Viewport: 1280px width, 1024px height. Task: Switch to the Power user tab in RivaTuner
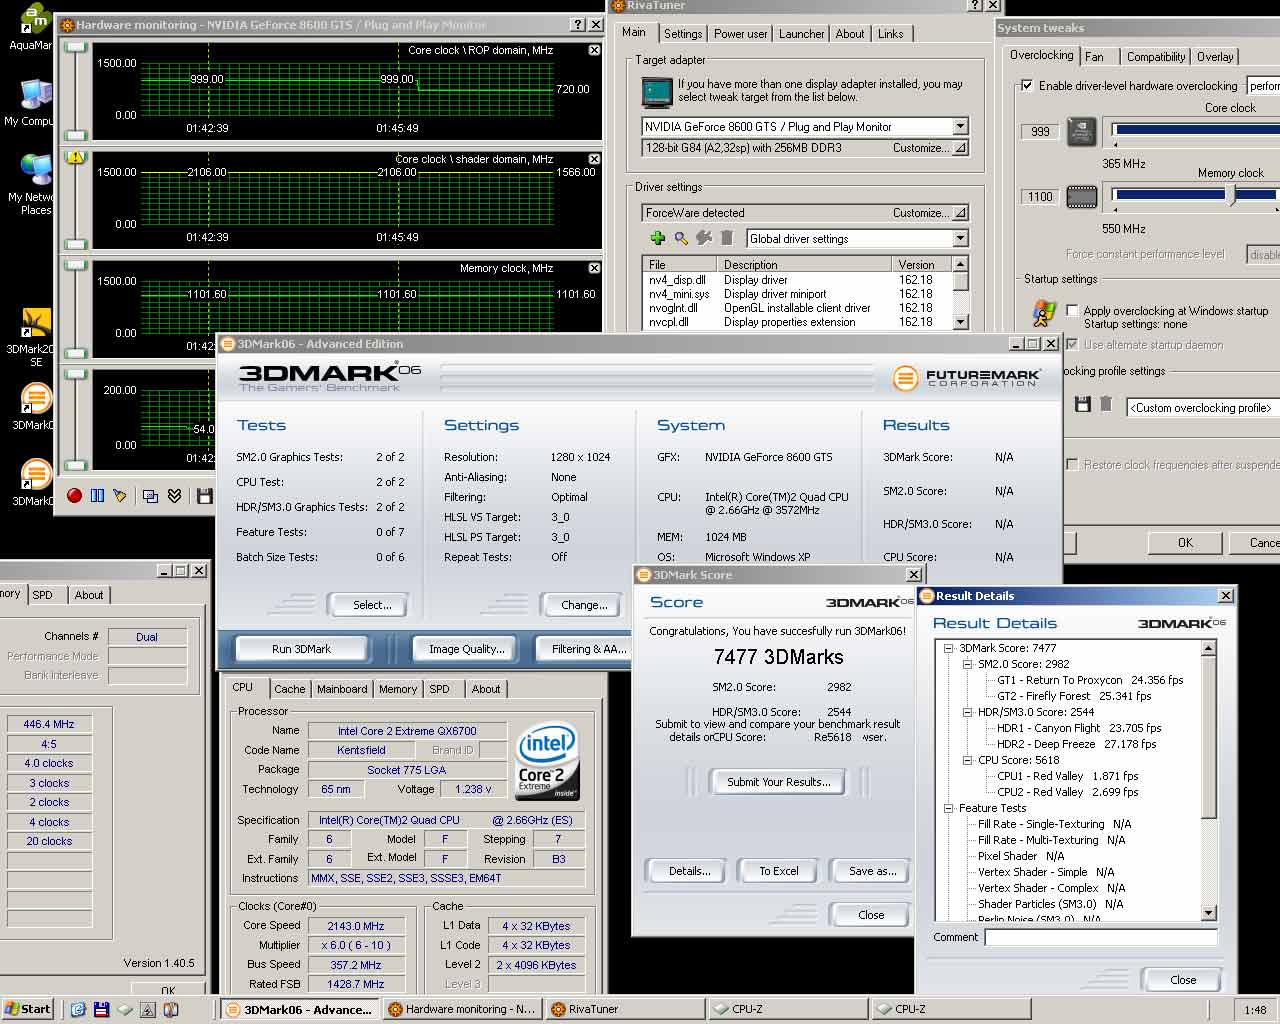pos(740,34)
